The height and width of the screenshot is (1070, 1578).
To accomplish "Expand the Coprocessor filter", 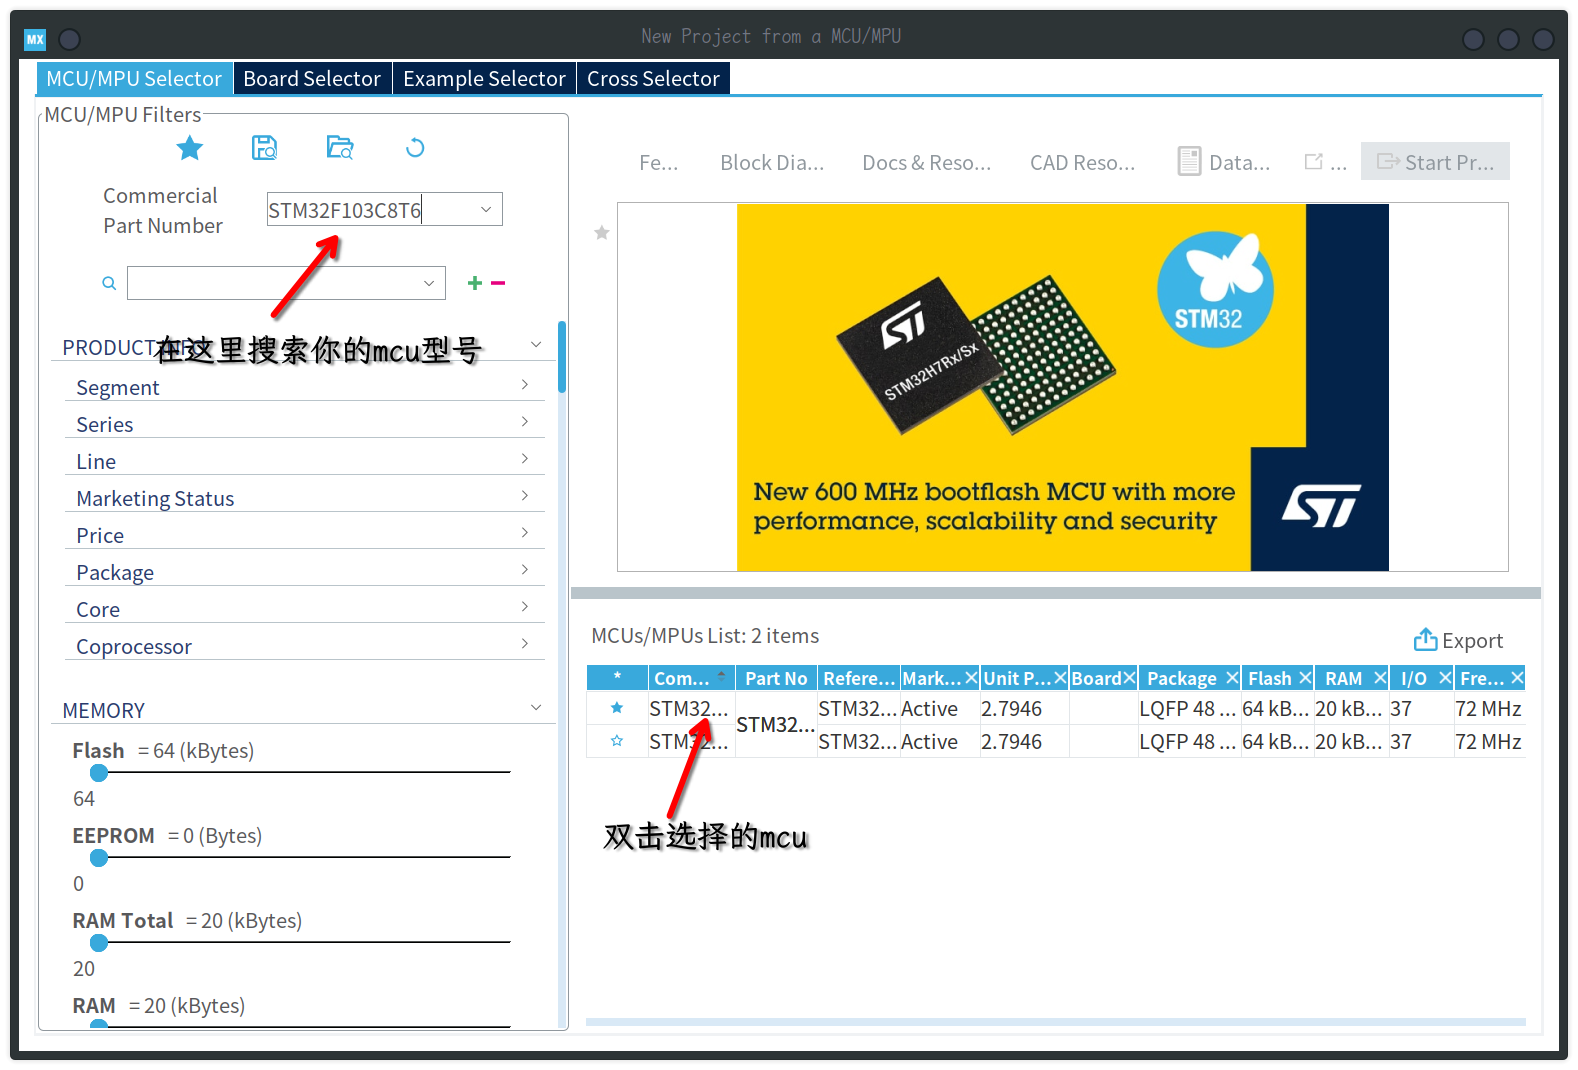I will pyautogui.click(x=525, y=644).
